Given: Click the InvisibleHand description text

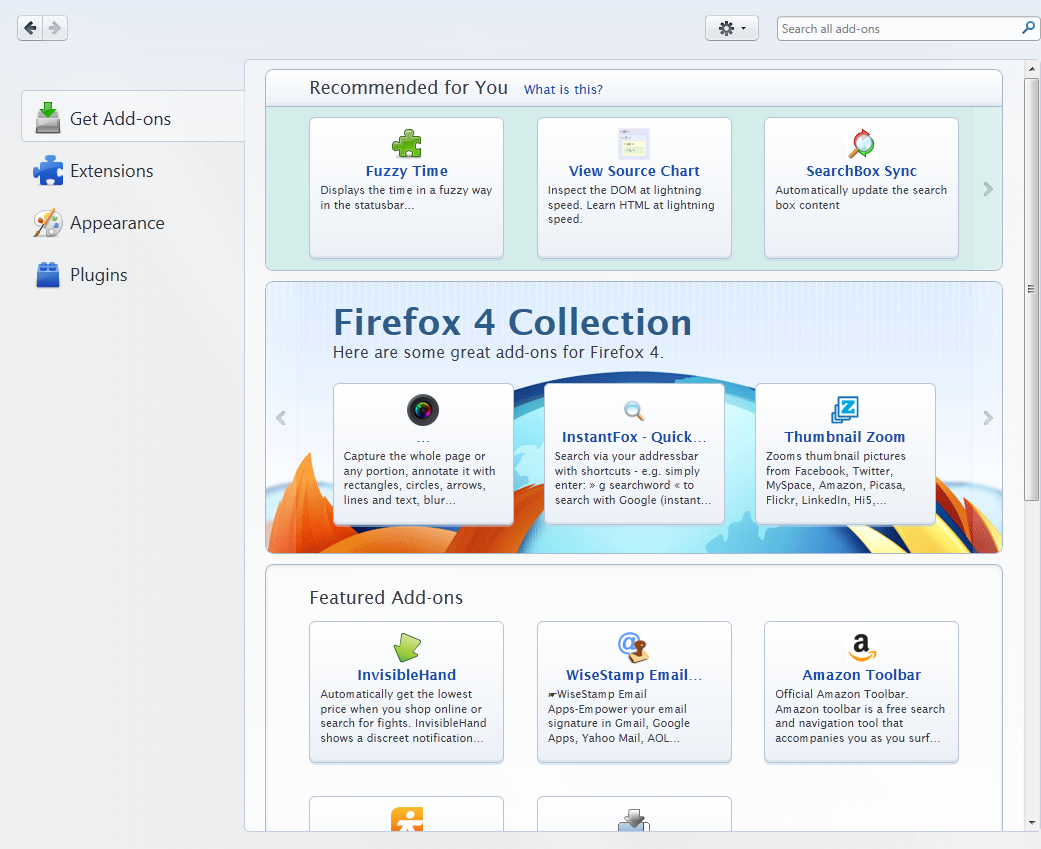Looking at the screenshot, I should [404, 716].
